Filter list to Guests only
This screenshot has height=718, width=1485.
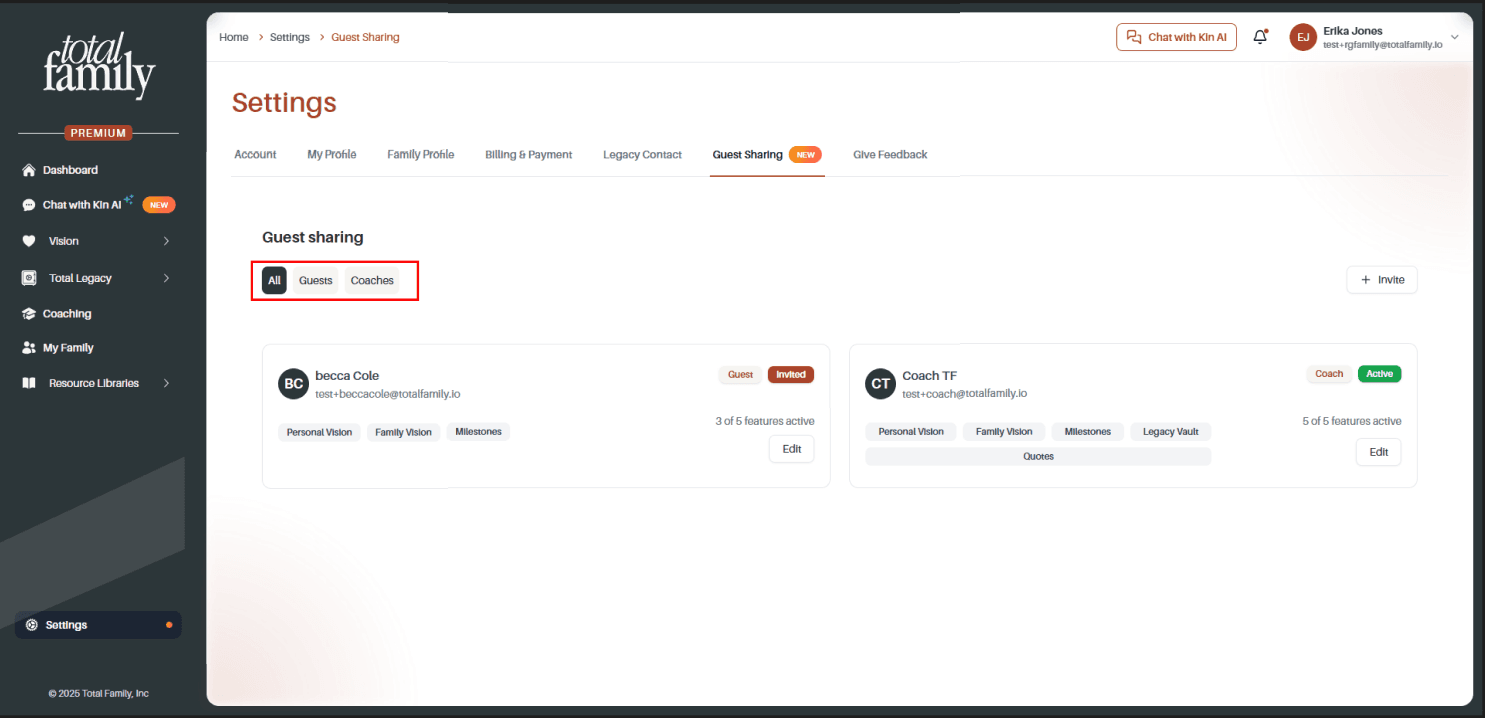tap(315, 280)
